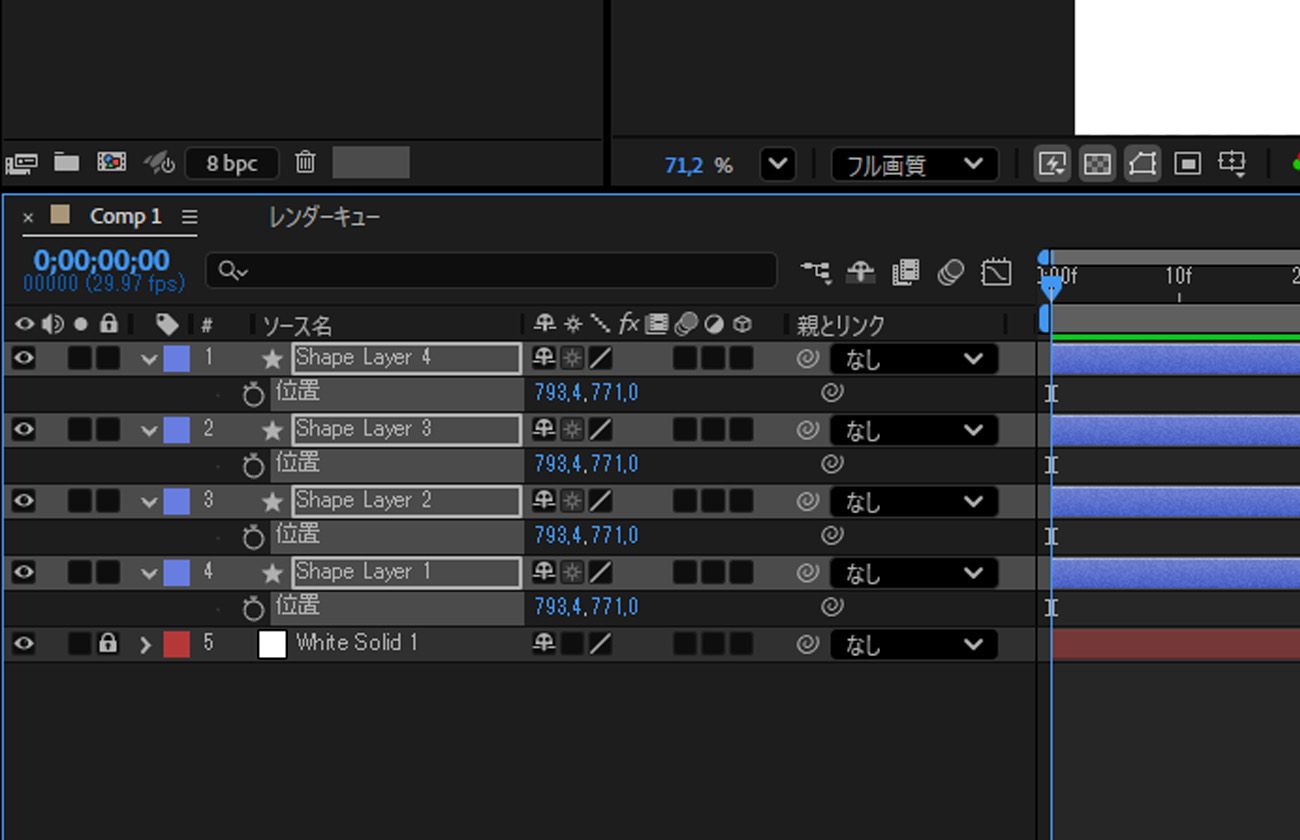
Task: Click the frame blending icon
Action: pyautogui.click(x=906, y=272)
